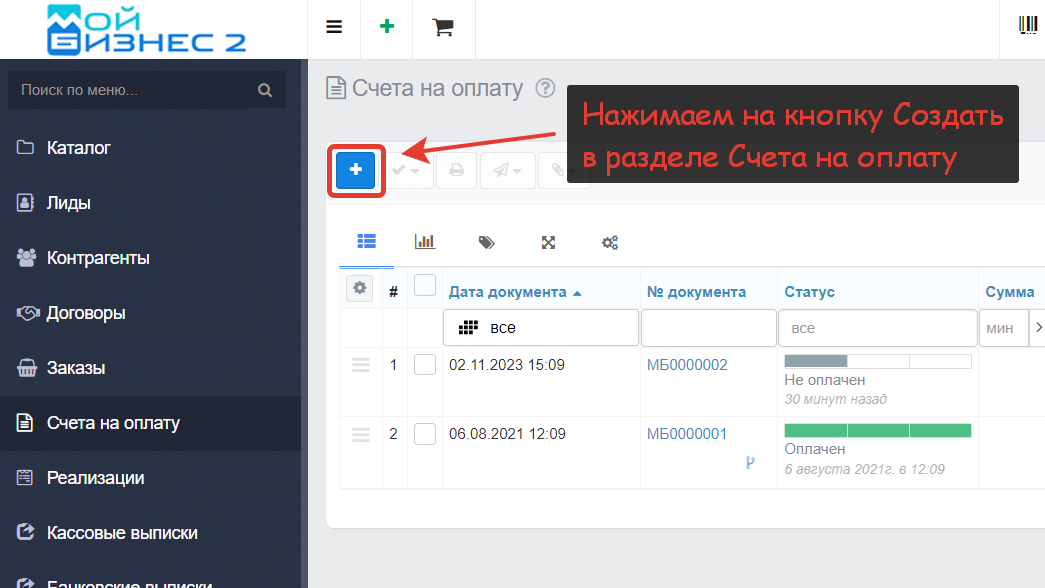1045x588 pixels.
Task: Click the blue Create plus button
Action: 356,170
